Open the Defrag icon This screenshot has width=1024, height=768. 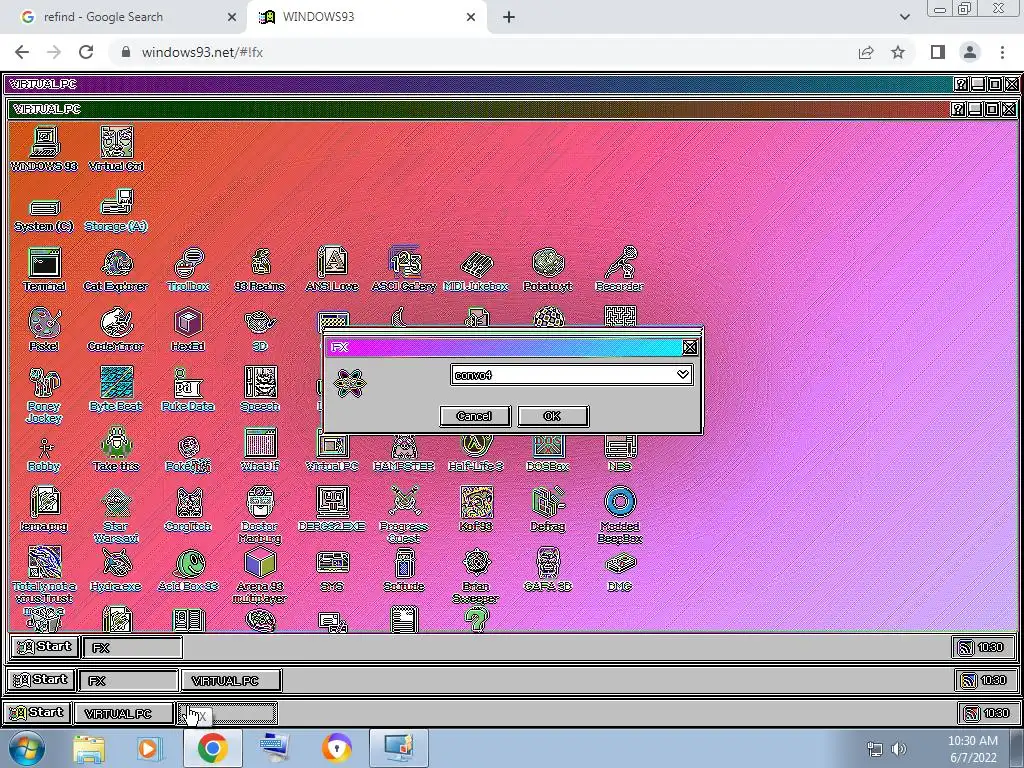[x=547, y=509]
